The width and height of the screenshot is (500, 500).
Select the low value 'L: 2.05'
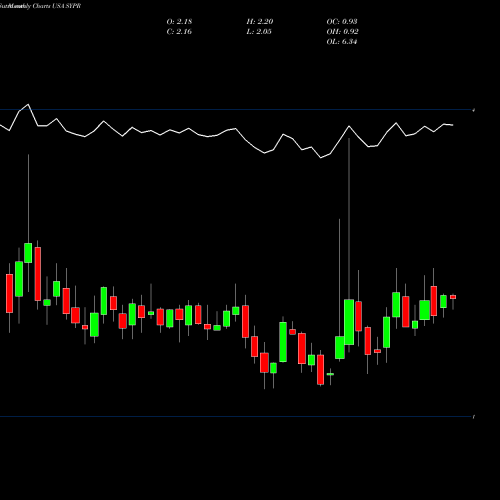[259, 32]
